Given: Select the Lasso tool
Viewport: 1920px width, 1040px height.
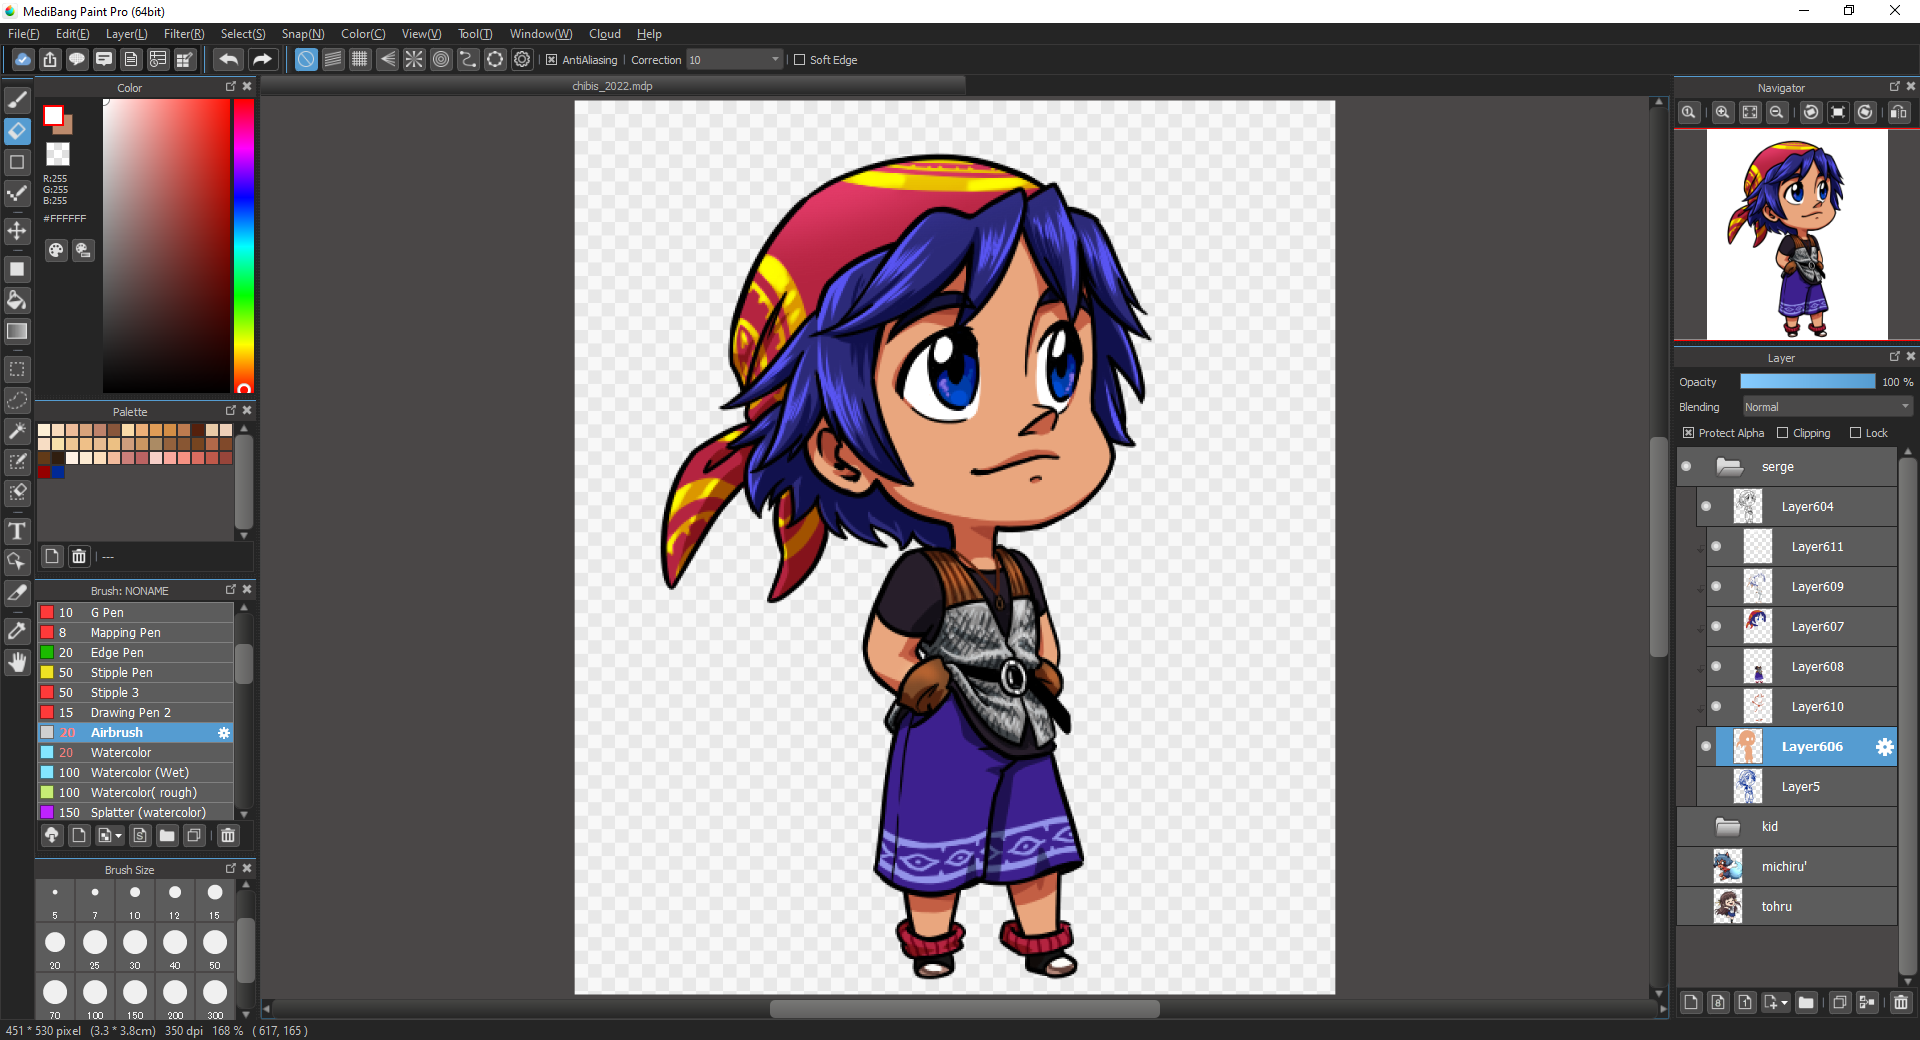Looking at the screenshot, I should [17, 400].
